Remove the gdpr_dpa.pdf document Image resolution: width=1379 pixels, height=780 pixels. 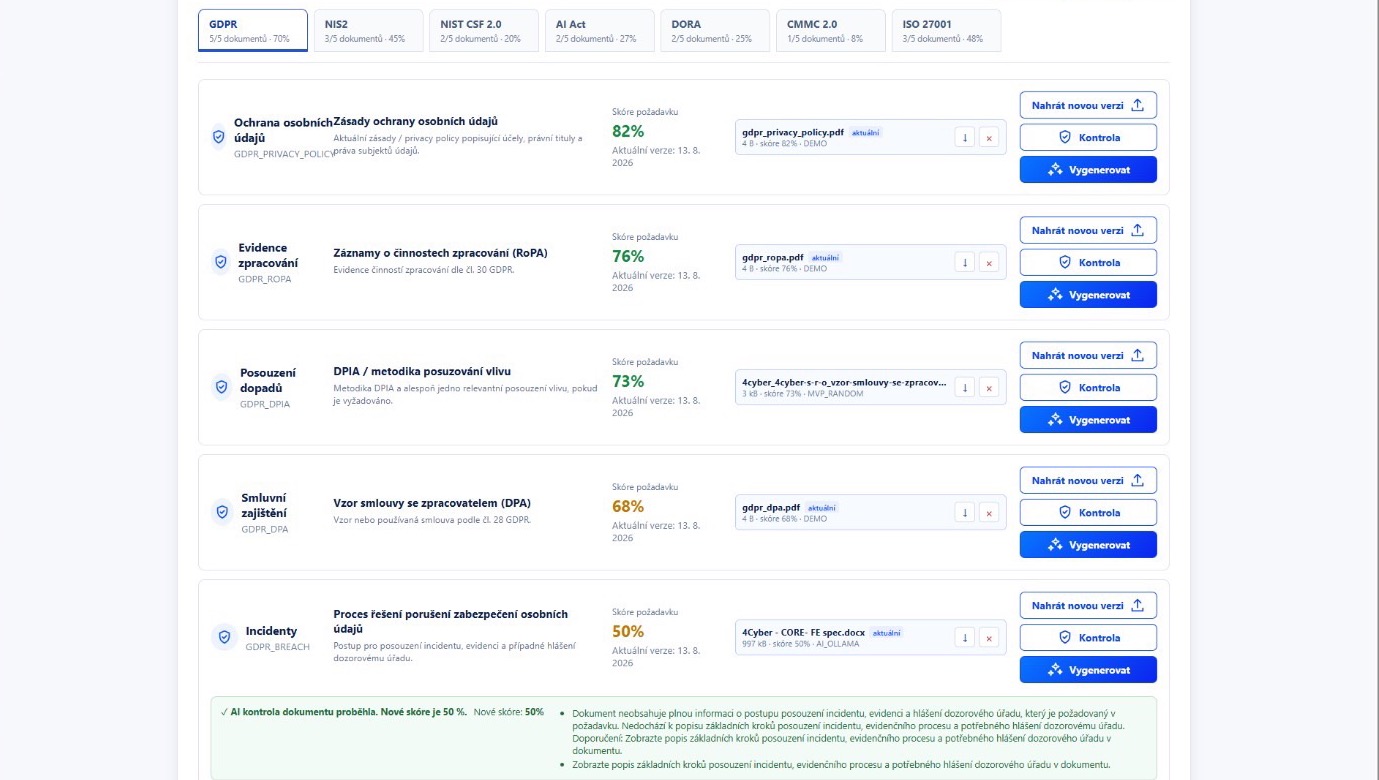pyautogui.click(x=989, y=512)
